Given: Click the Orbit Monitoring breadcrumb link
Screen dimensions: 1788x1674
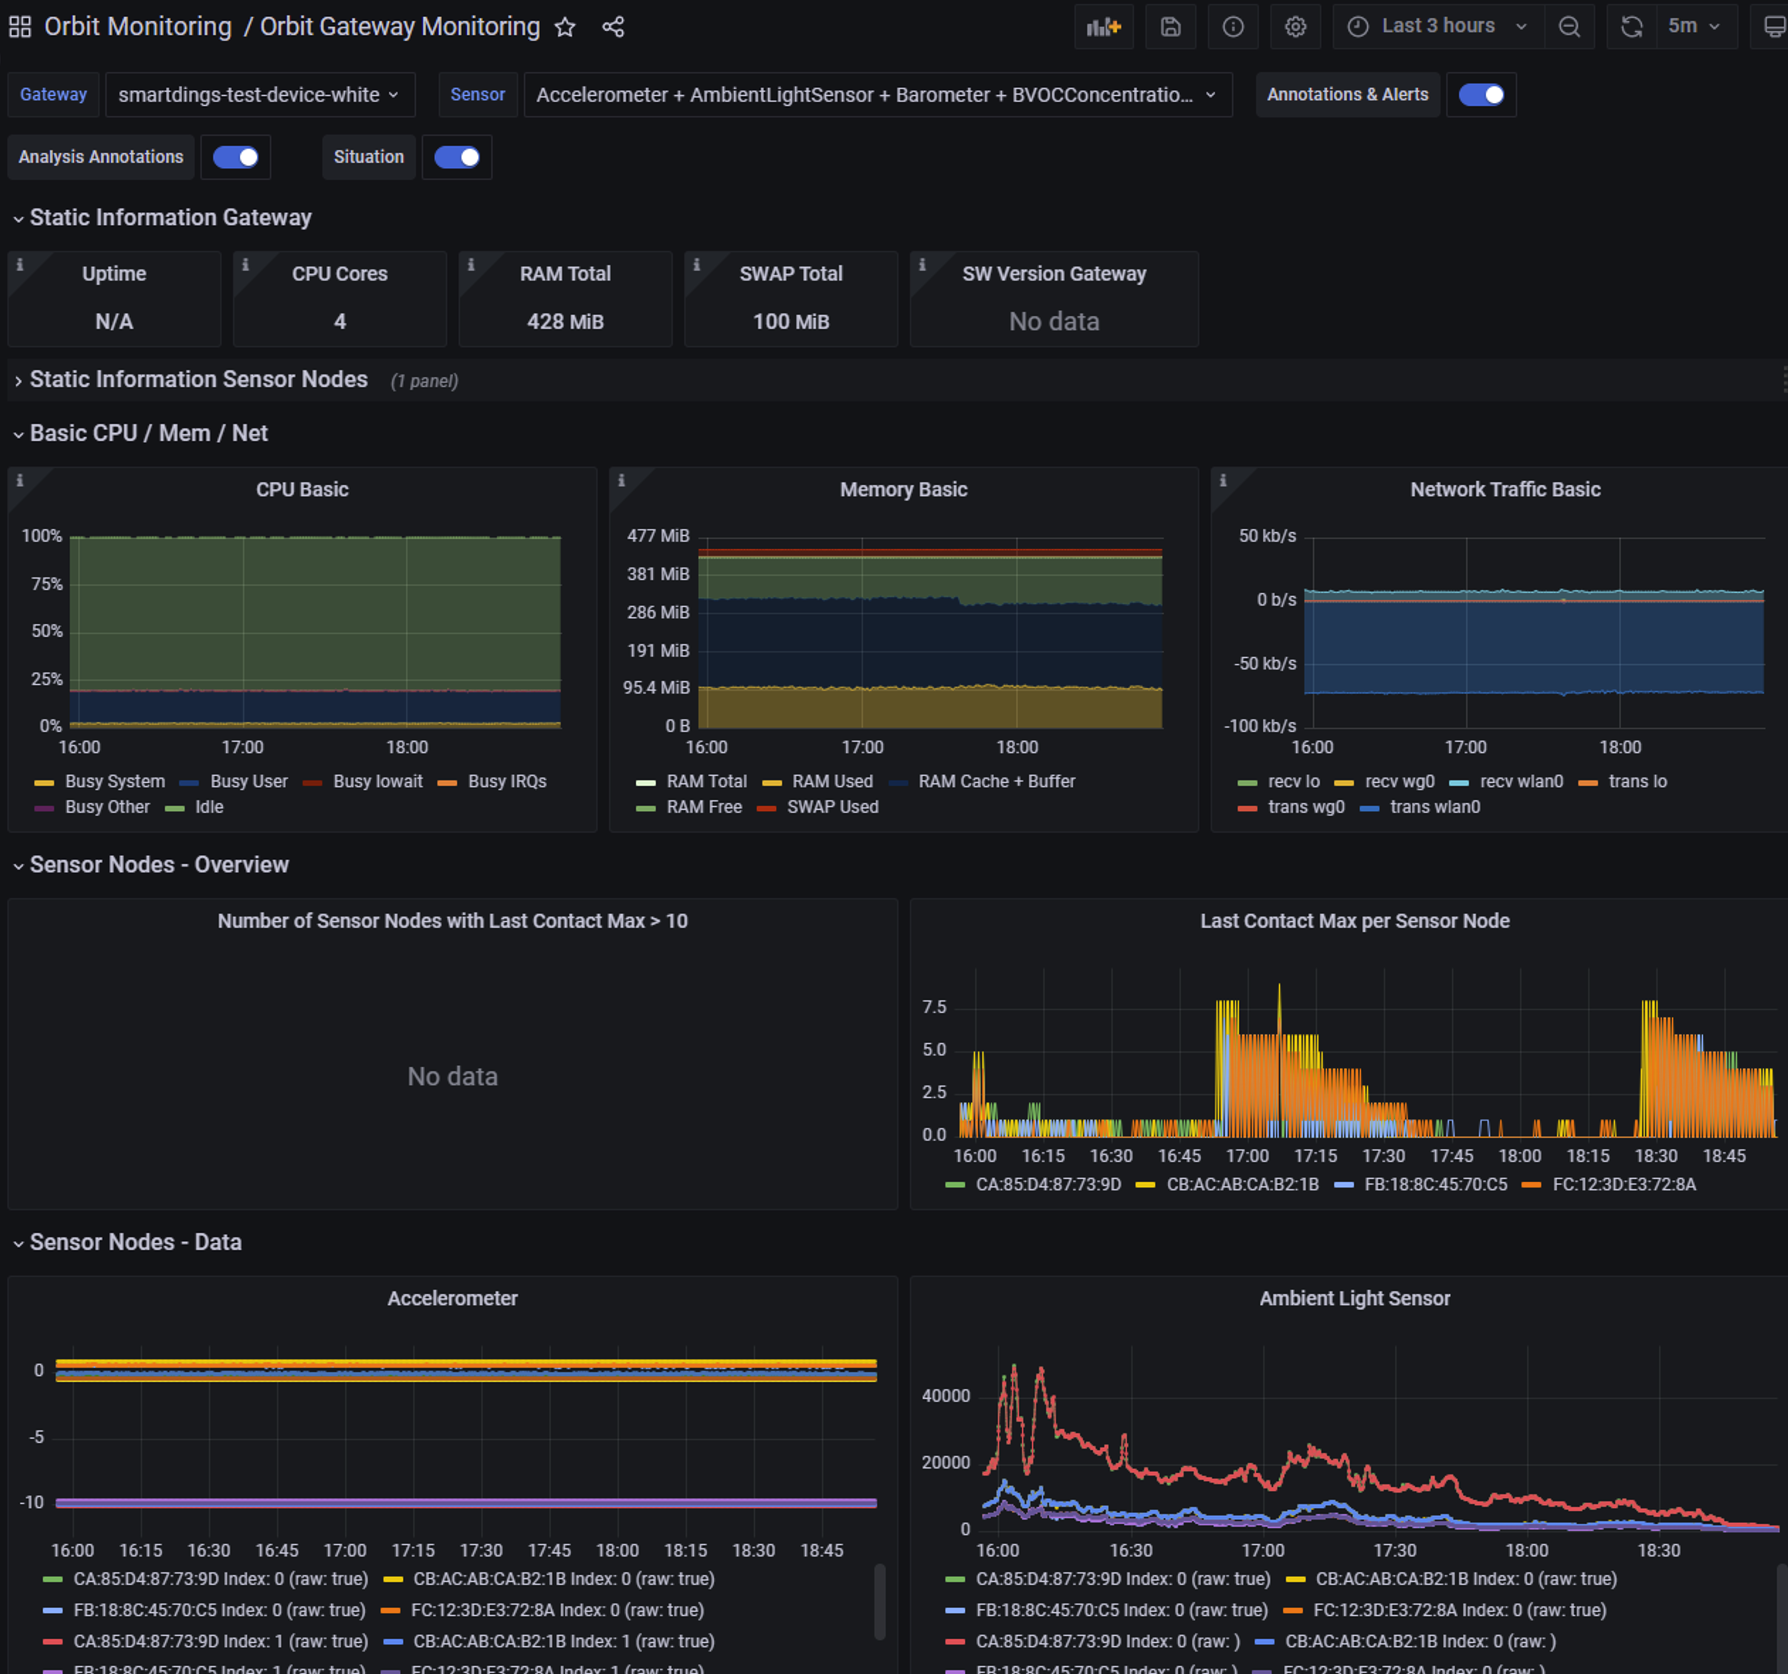Looking at the screenshot, I should [138, 27].
